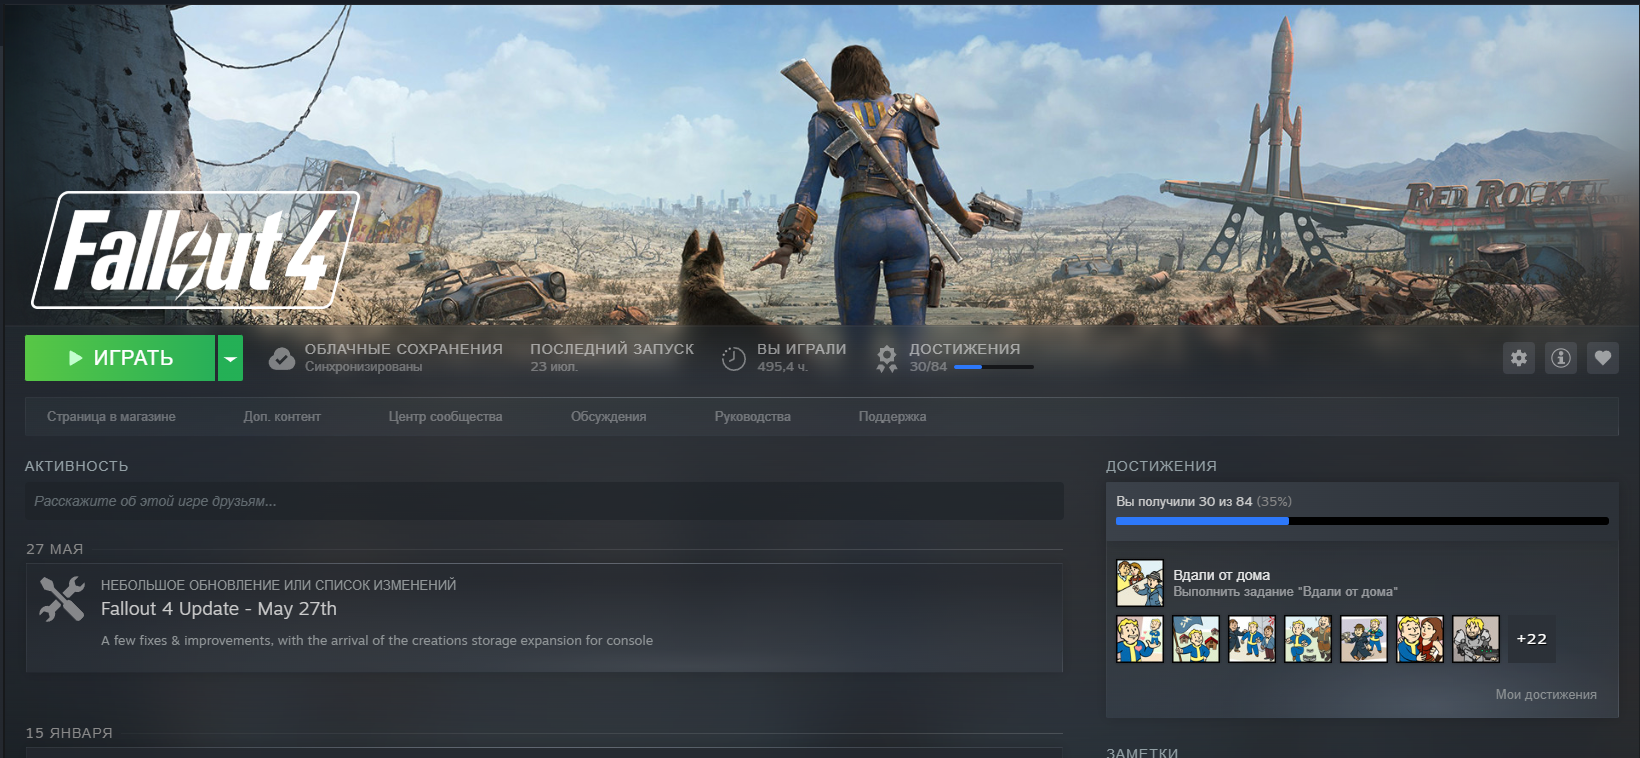Open the 'Обсуждения' tab
This screenshot has height=758, width=1640.
(x=609, y=417)
